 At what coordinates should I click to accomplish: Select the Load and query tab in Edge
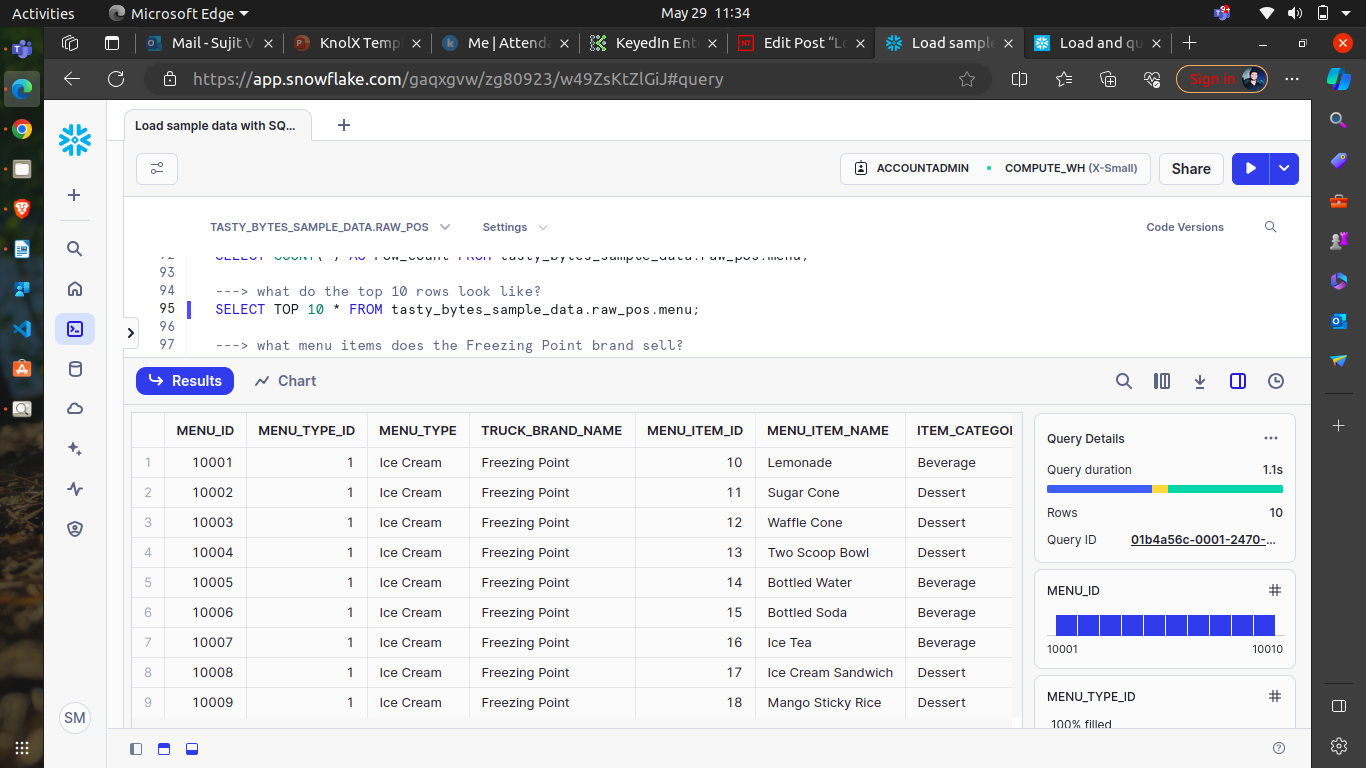pos(1098,43)
